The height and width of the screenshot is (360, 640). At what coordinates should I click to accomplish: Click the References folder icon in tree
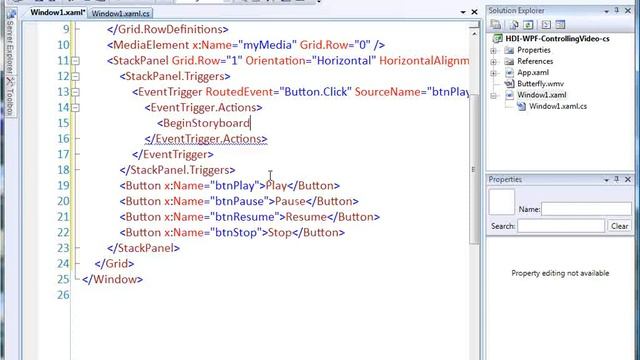(509, 62)
